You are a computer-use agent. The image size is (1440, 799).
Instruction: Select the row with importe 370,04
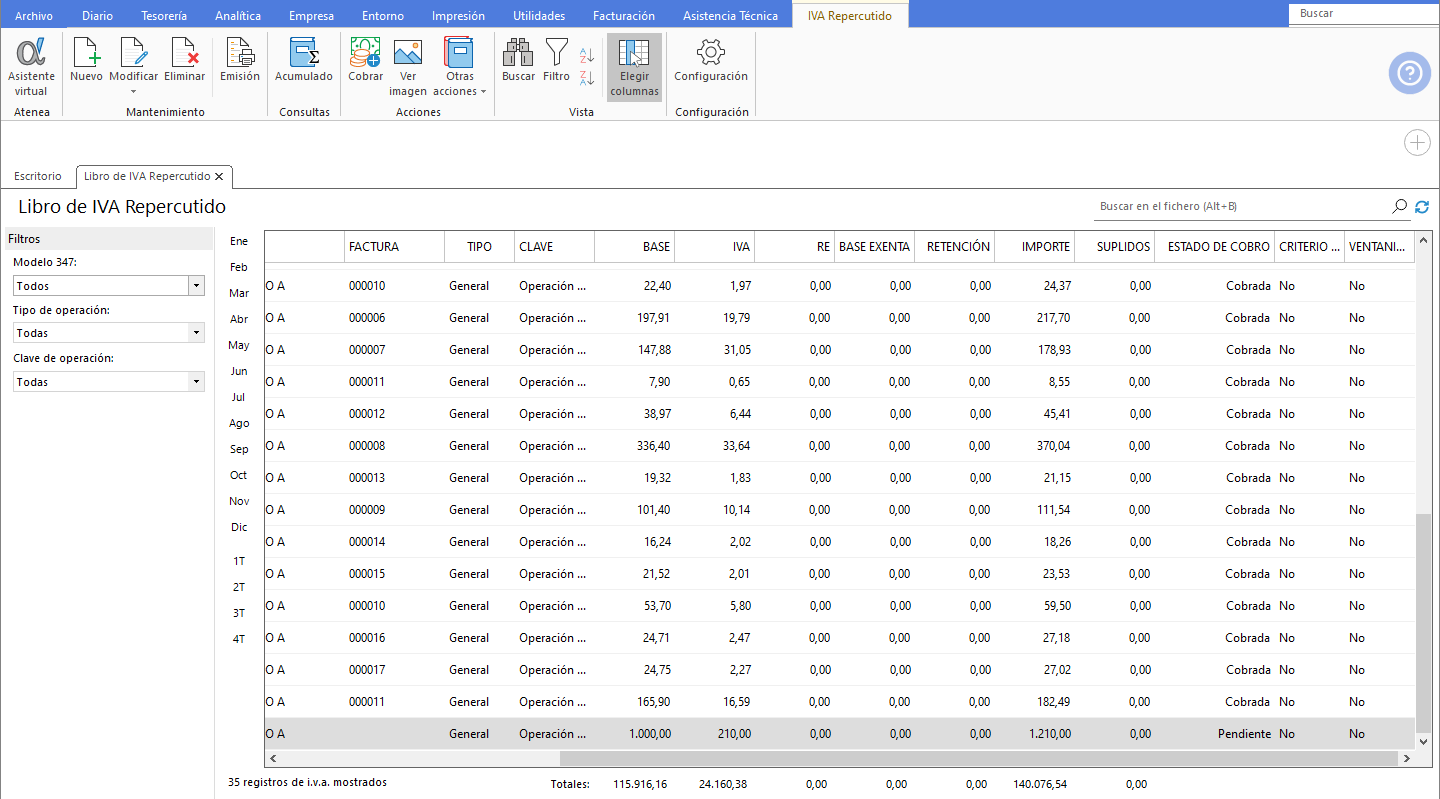point(840,446)
